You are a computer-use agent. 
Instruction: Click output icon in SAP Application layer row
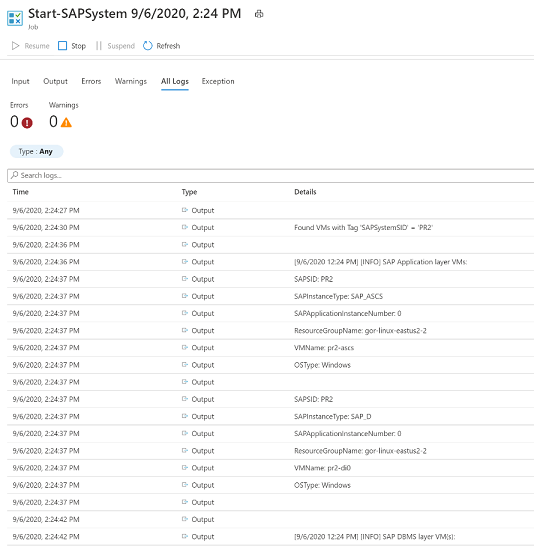tap(185, 262)
